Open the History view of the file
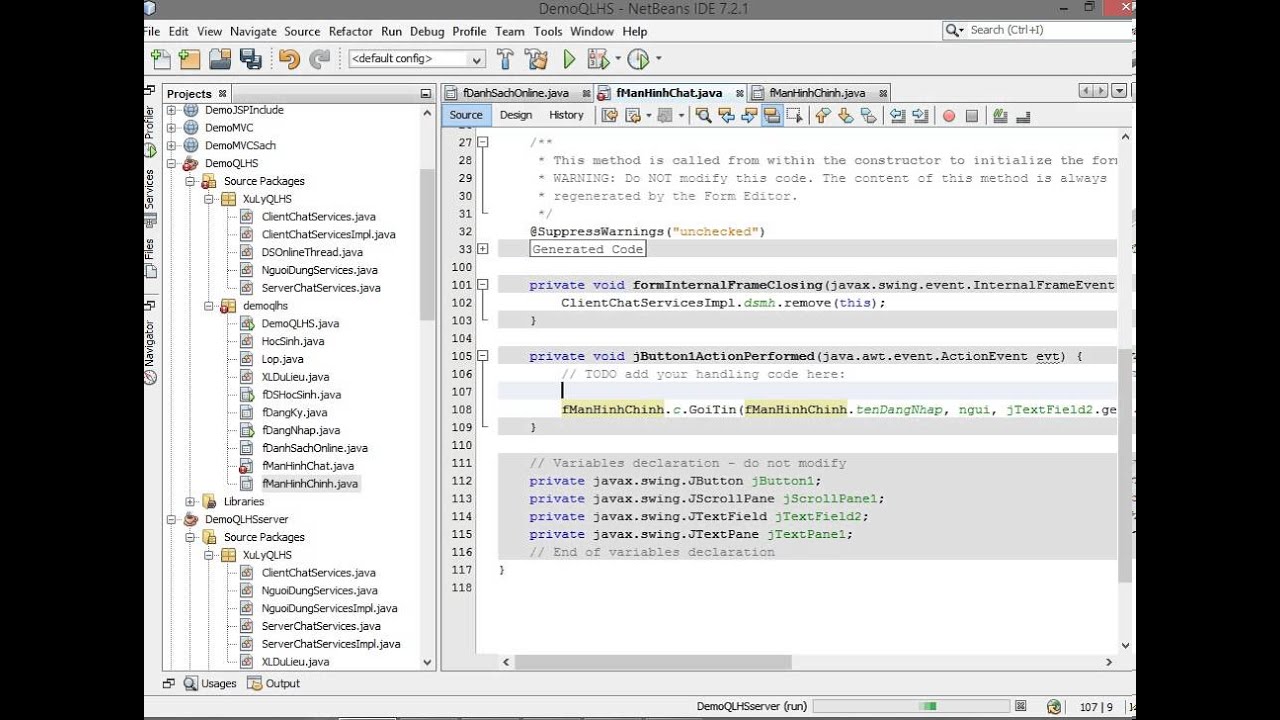1280x720 pixels. pos(566,115)
